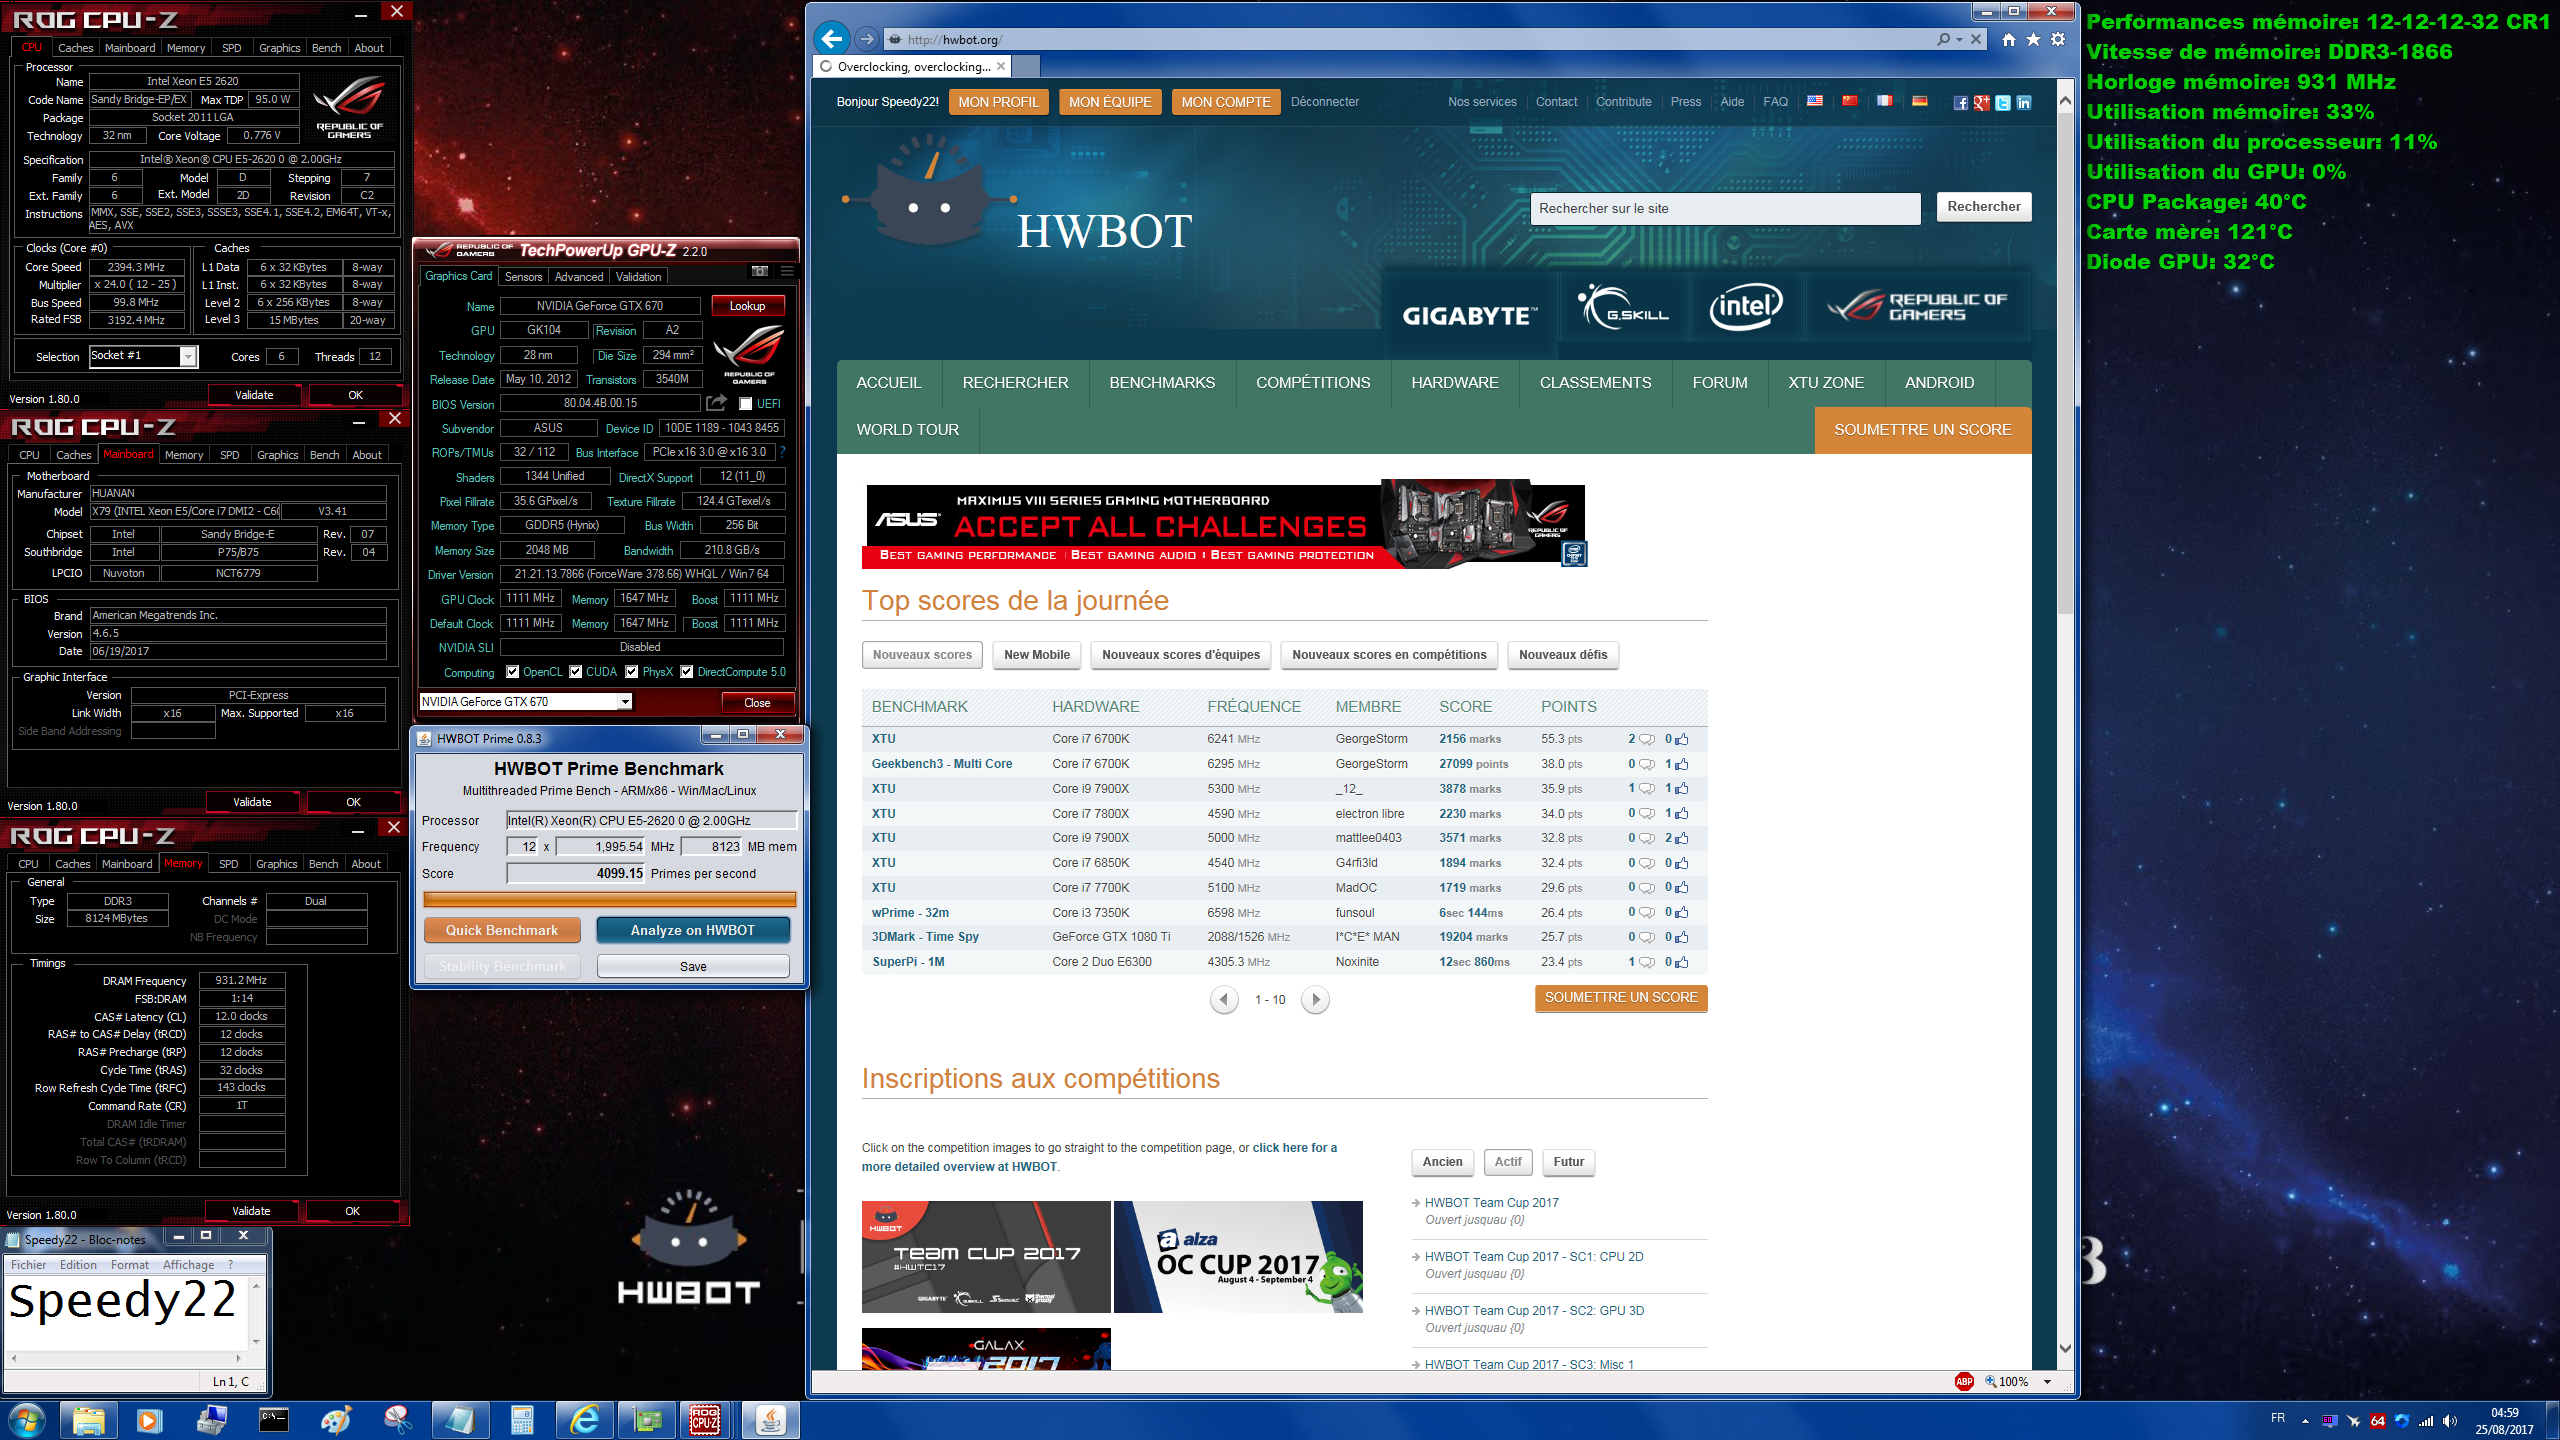
Task: Open Notepad Fichier menu
Action: [29, 1265]
